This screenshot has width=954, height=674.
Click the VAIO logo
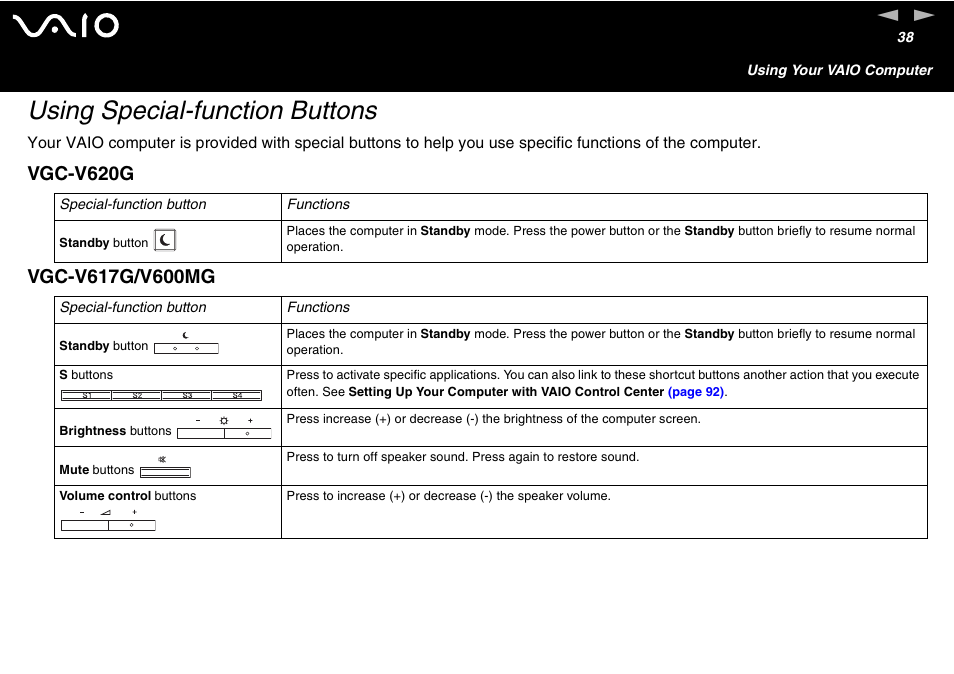pyautogui.click(x=66, y=26)
